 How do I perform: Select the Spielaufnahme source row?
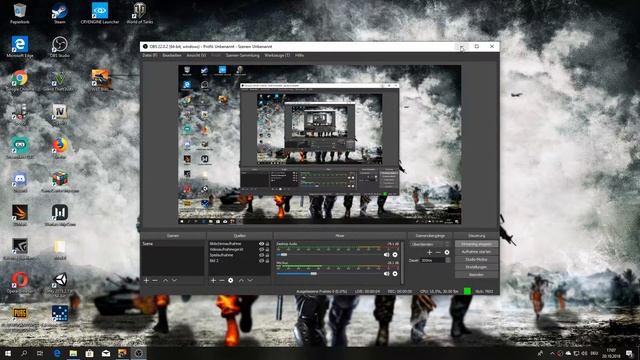[239, 255]
